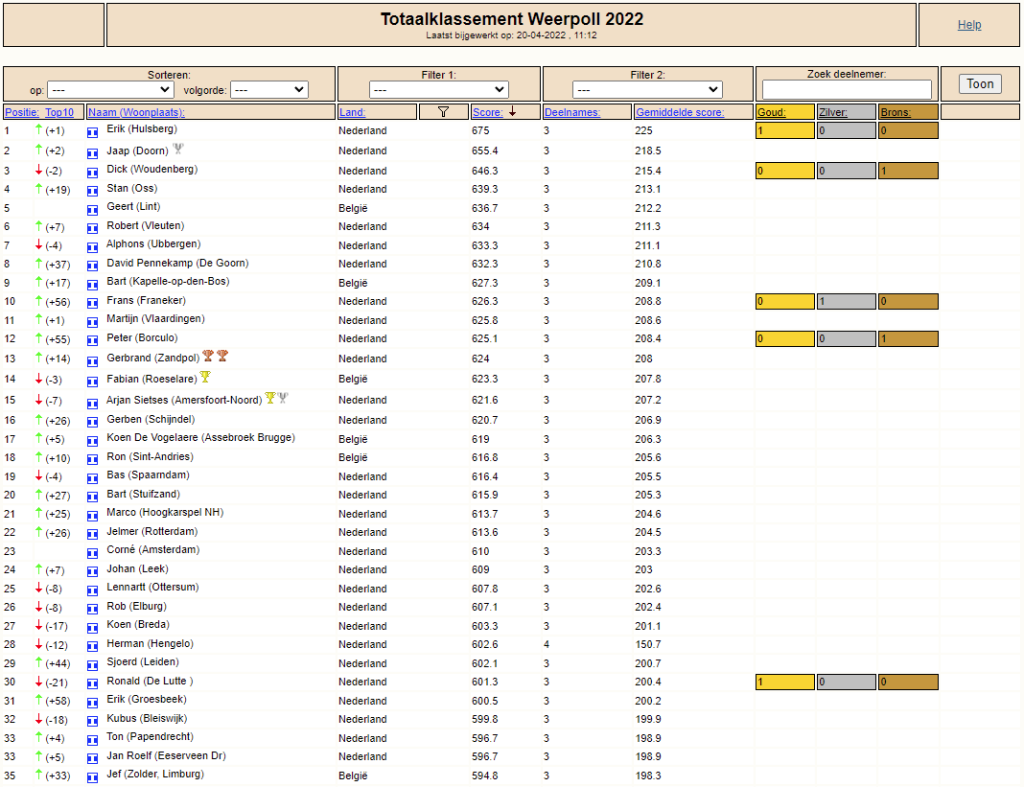Click the Zoek deelnemer search field
Screen dimensions: 1024x787
(846, 89)
